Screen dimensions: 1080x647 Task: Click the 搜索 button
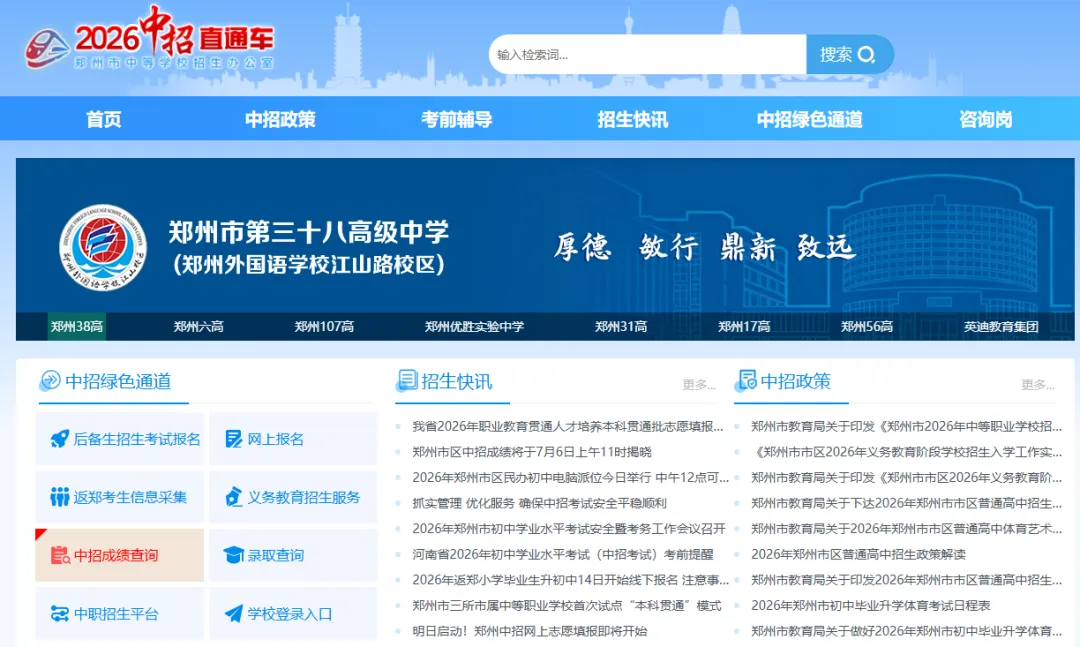[x=850, y=54]
